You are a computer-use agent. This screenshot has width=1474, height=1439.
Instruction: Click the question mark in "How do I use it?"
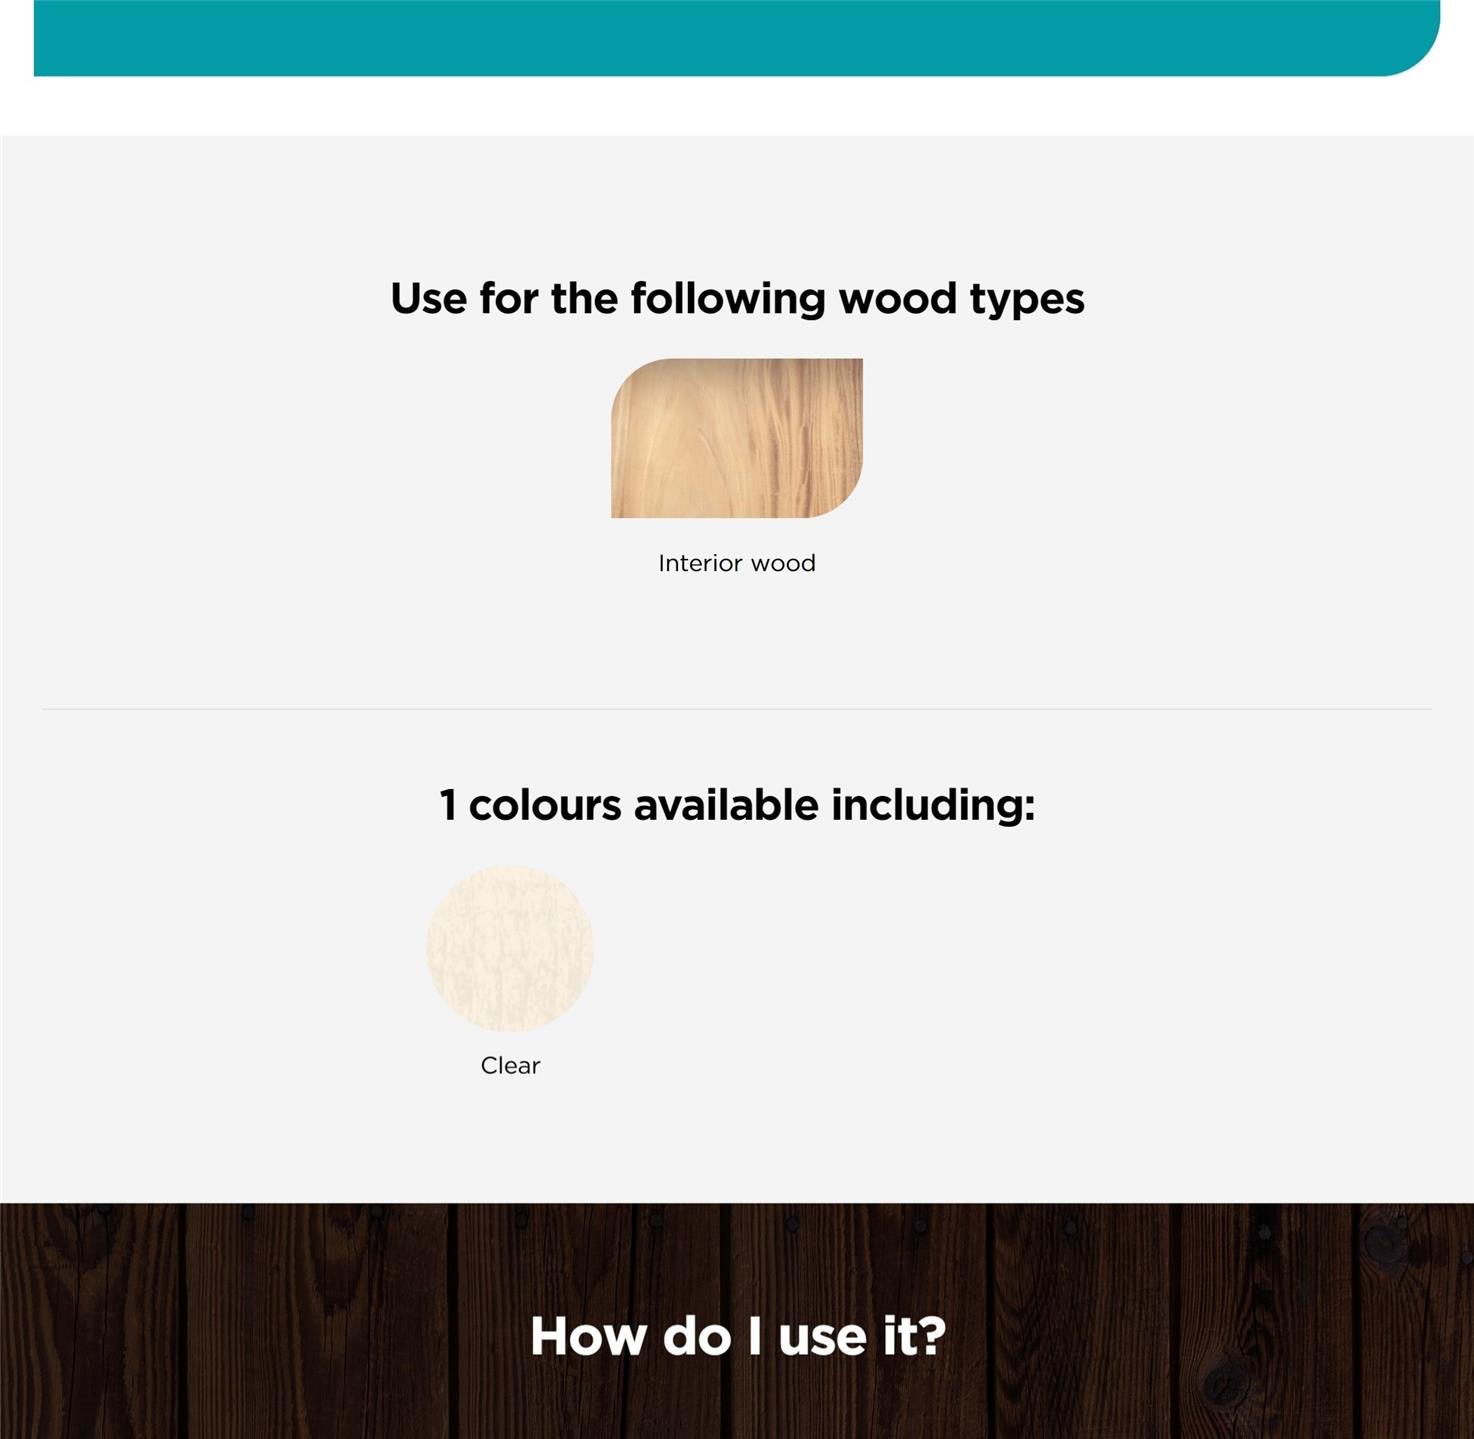pos(932,1337)
